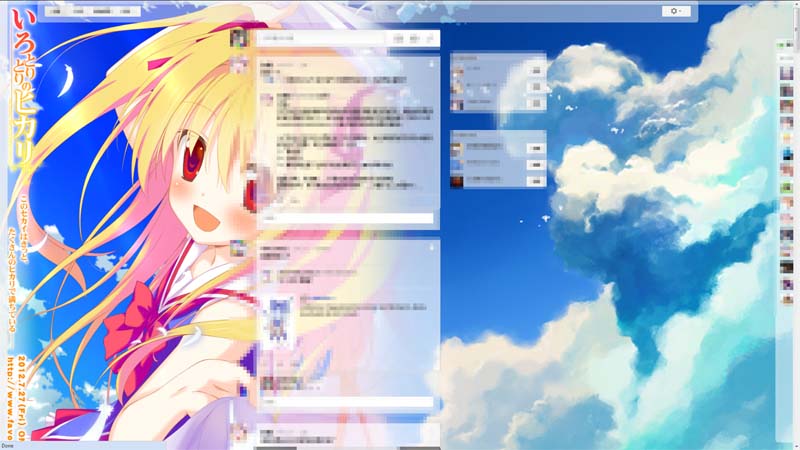Open the third post author's avatar at the bottom

[239, 432]
